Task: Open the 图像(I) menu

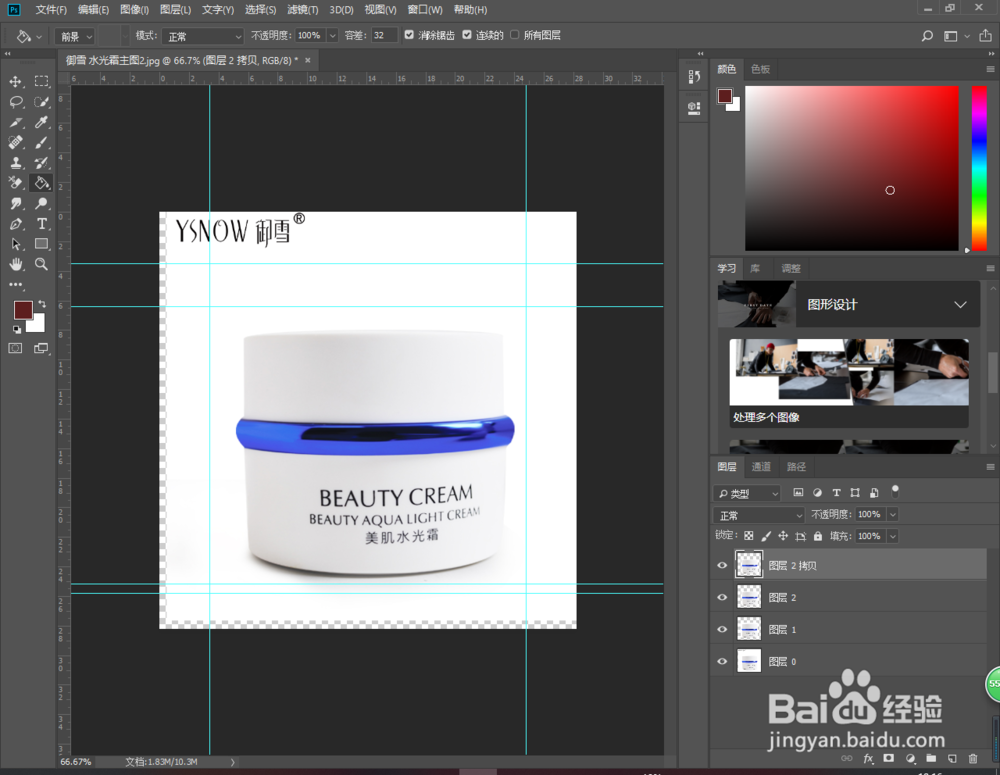Action: tap(135, 10)
